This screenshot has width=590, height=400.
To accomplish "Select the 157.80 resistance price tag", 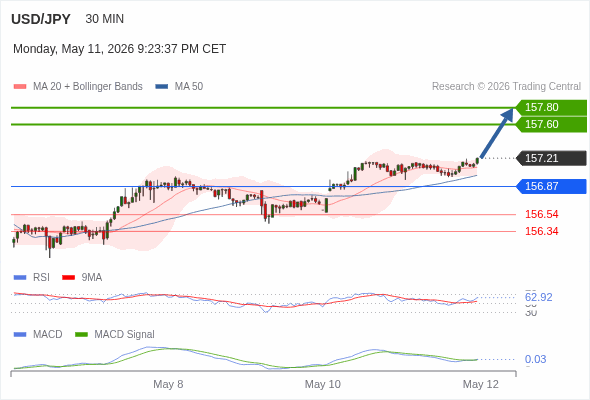I will point(551,108).
